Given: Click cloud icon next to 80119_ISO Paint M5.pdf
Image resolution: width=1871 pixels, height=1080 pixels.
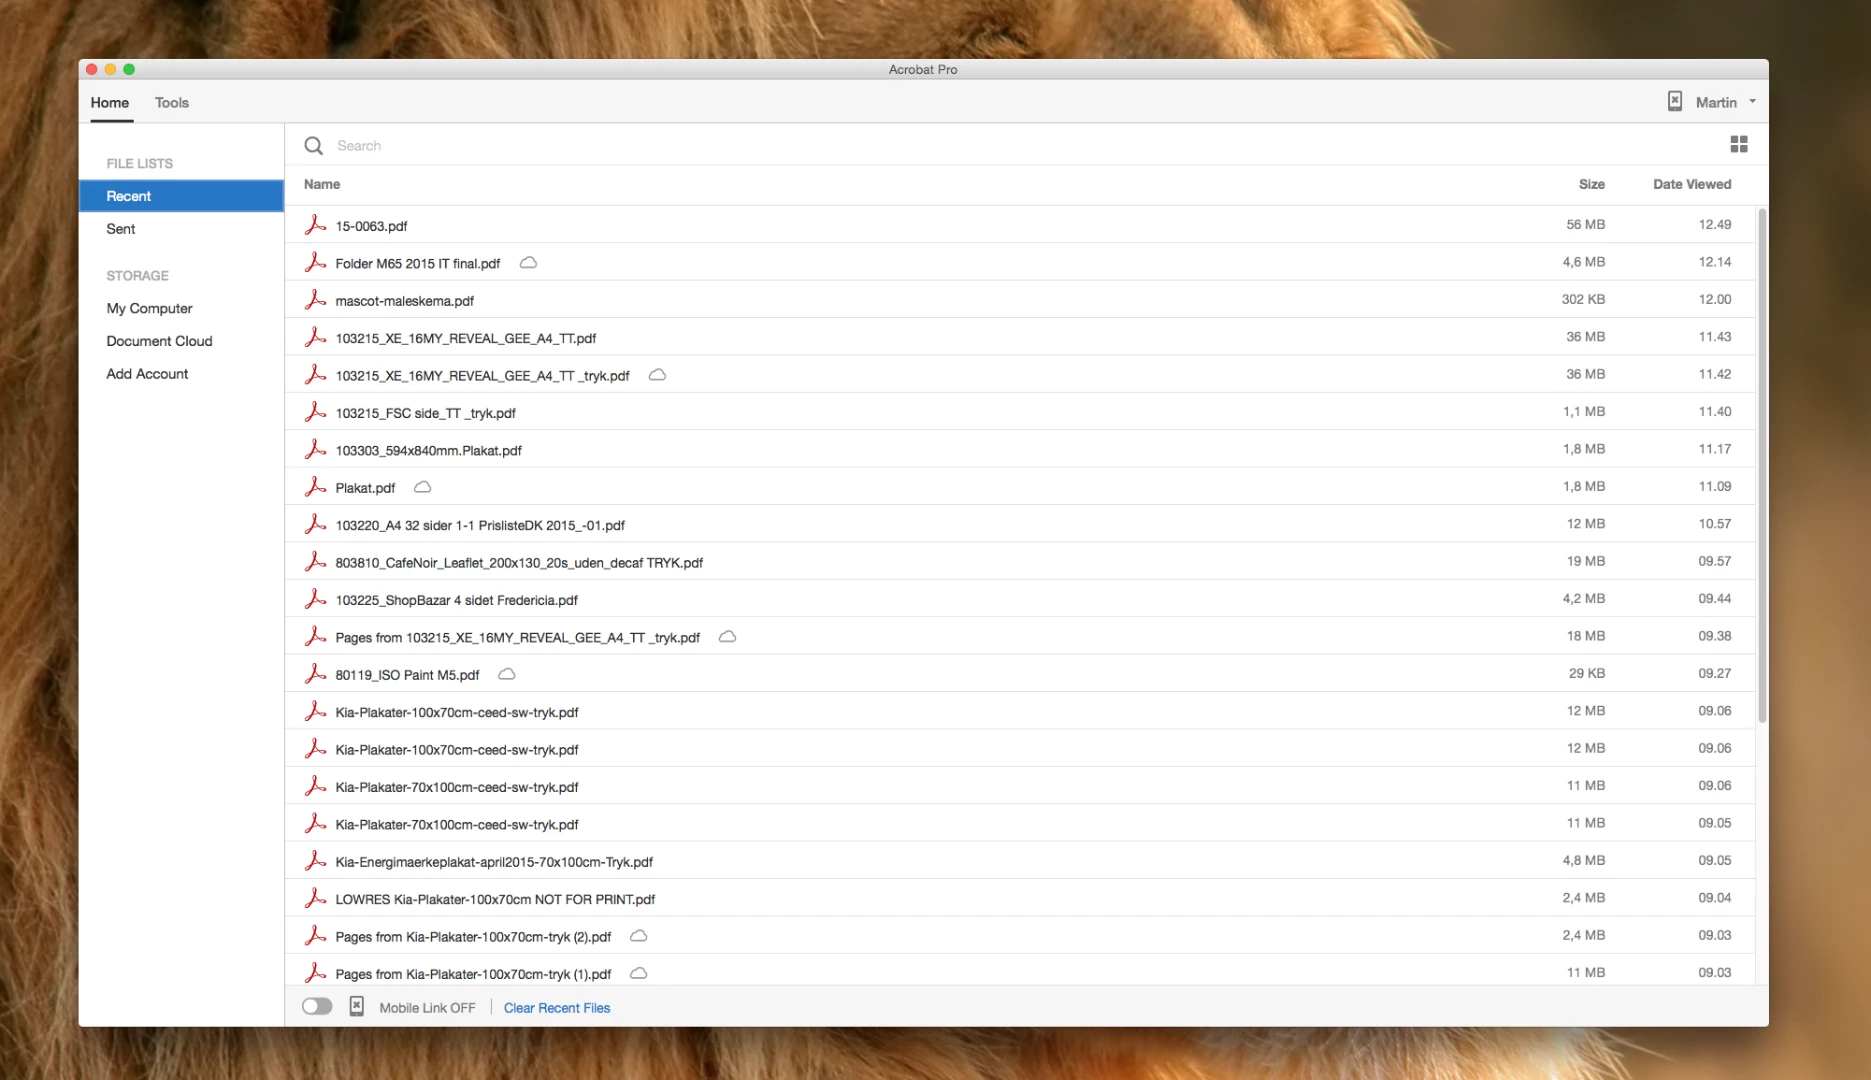Looking at the screenshot, I should (507, 674).
